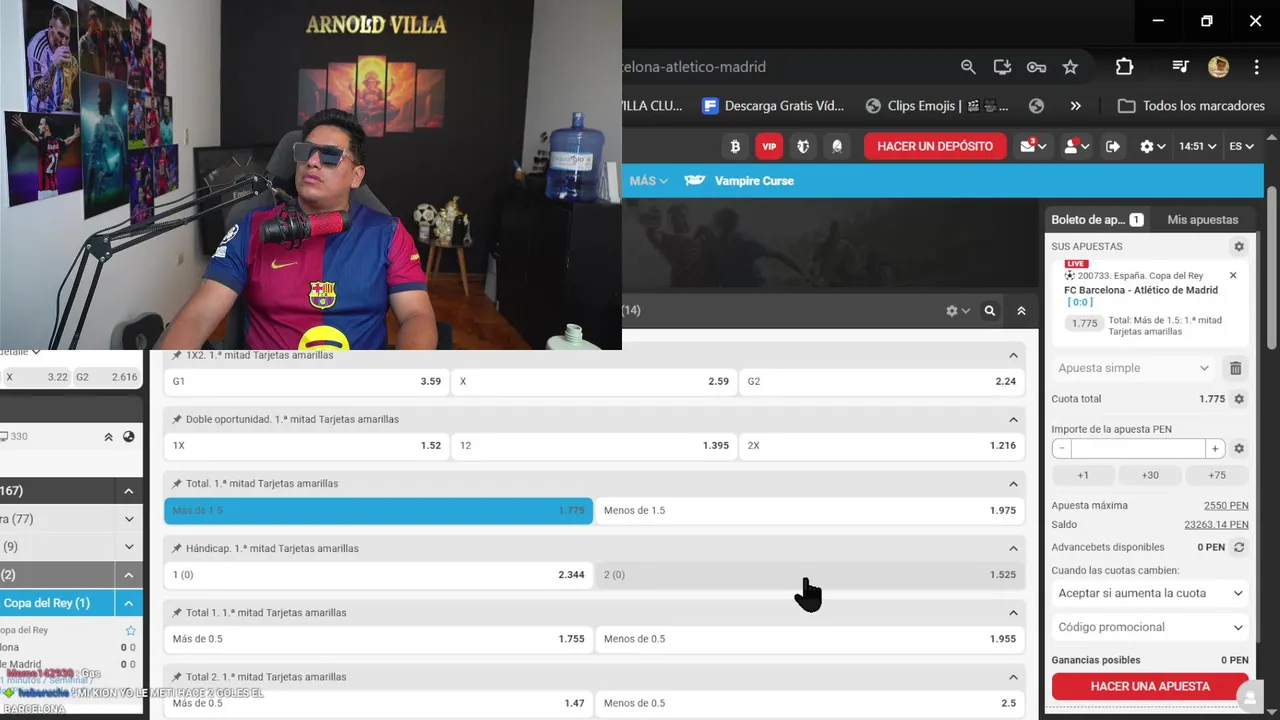
Task: Open the 14:51 time dropdown
Action: 1197,146
